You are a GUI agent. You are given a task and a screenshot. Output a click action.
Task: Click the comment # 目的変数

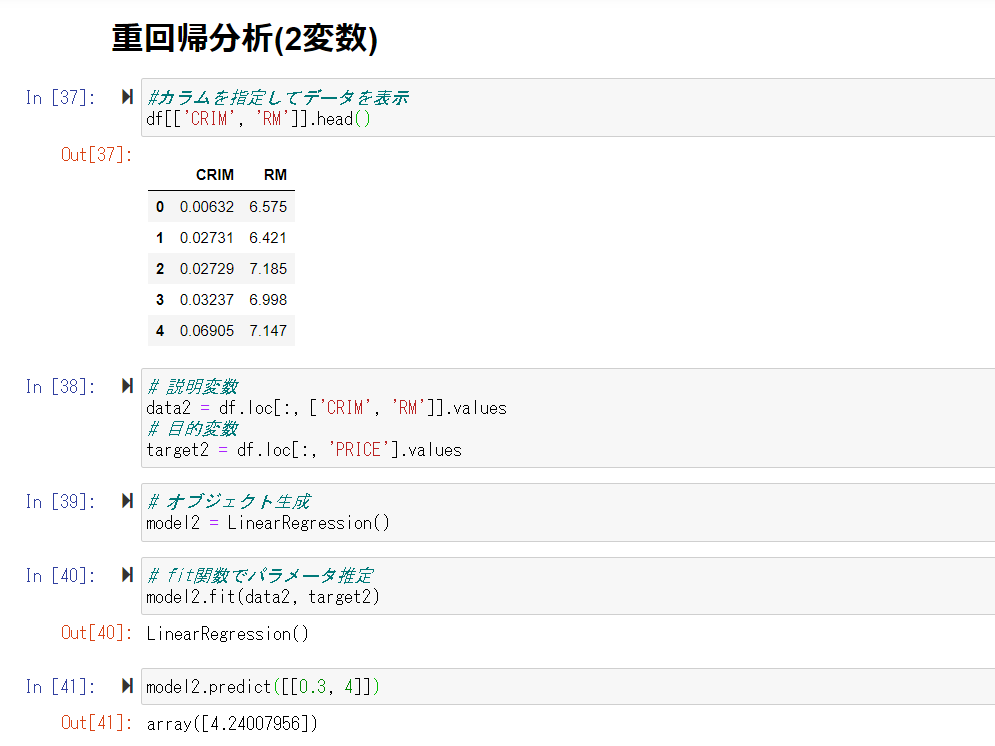click(192, 429)
